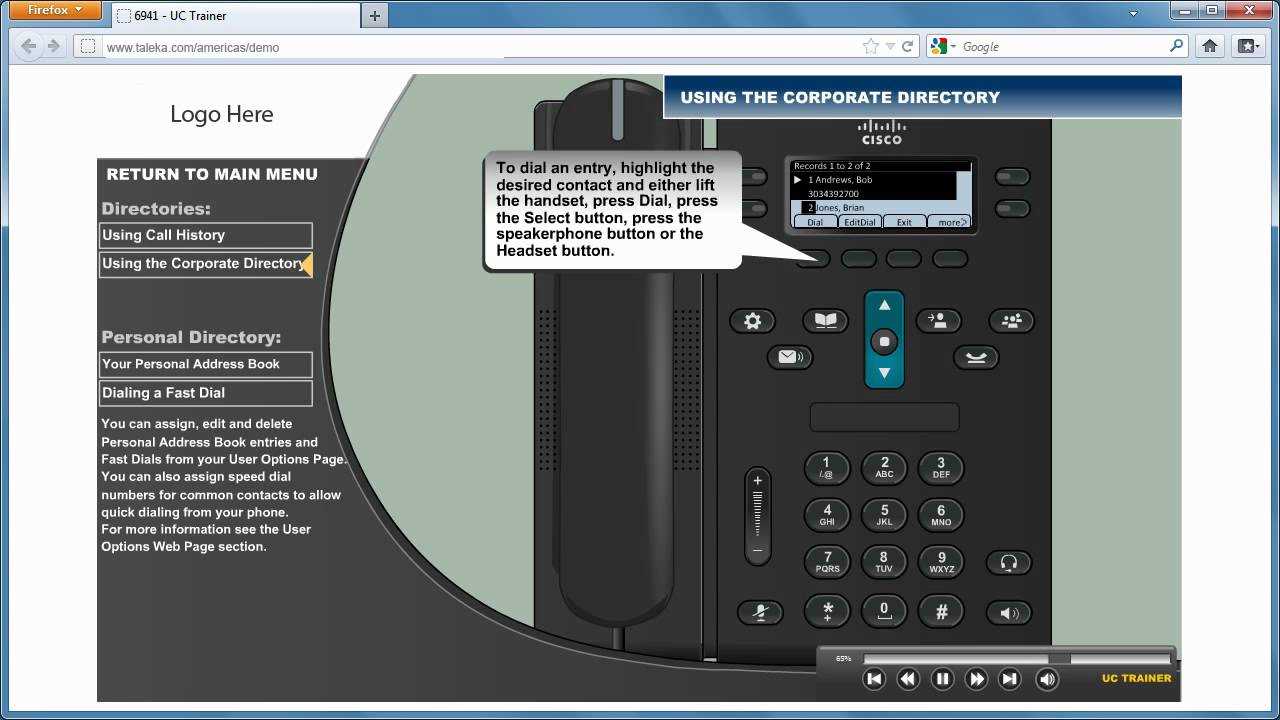Click keypad digit 1
Image resolution: width=1280 pixels, height=720 pixels.
click(827, 467)
